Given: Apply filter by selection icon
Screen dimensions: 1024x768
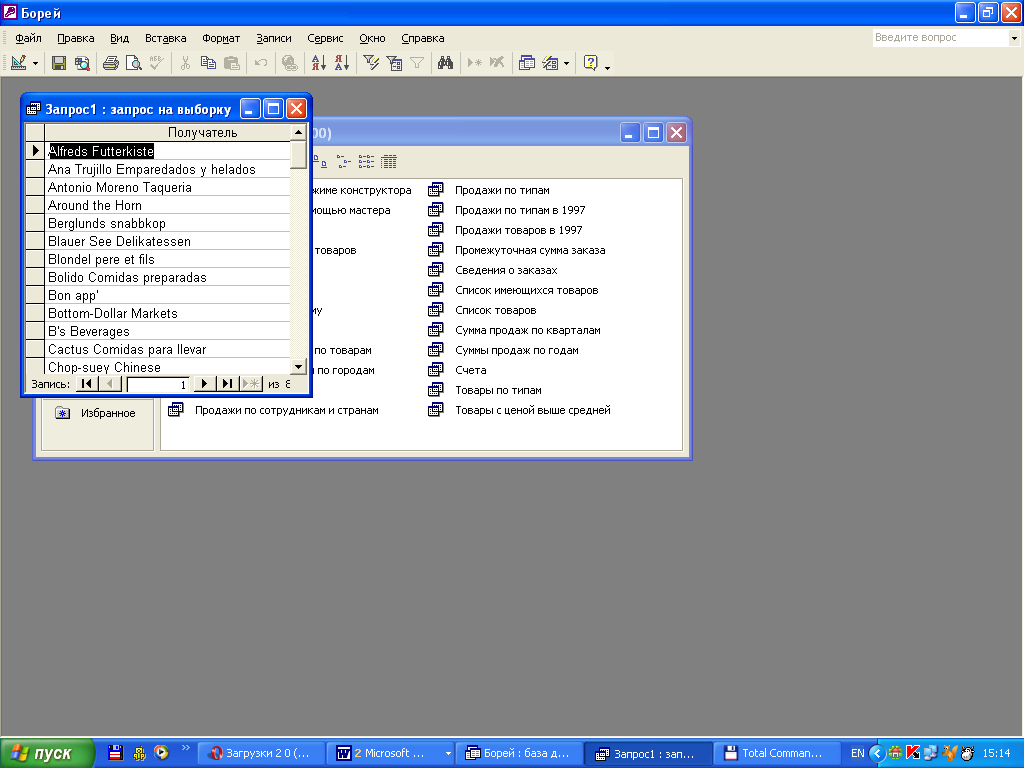Looking at the screenshot, I should click(x=371, y=63).
